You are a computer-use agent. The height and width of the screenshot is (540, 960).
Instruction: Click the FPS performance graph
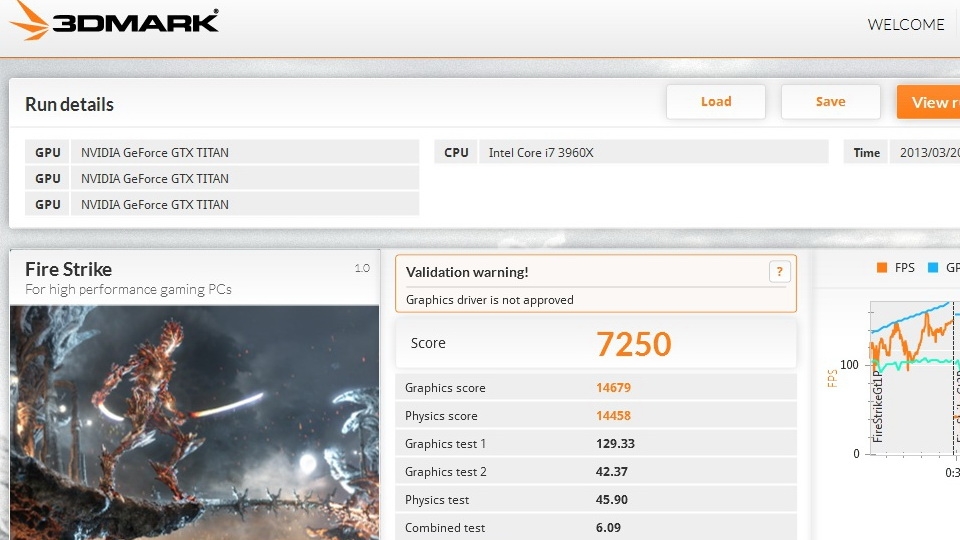[914, 378]
